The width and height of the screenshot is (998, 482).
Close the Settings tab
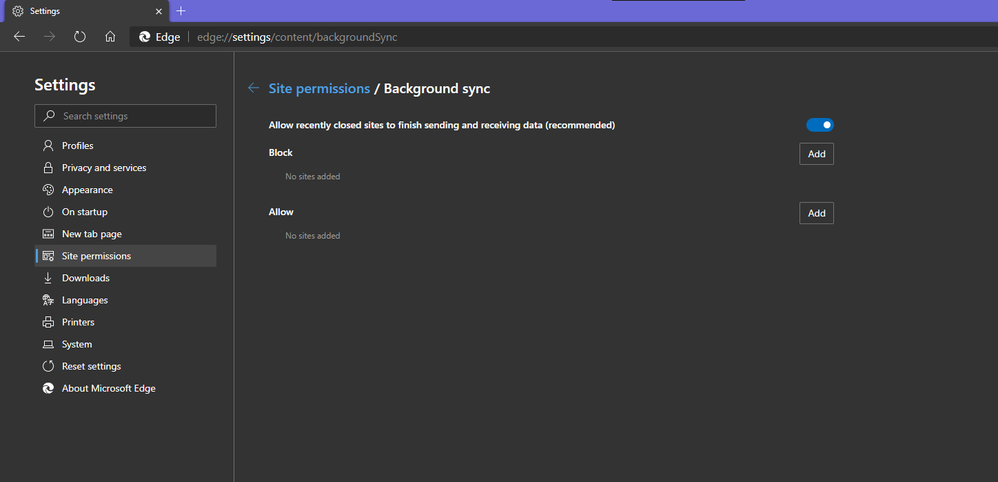tap(158, 11)
